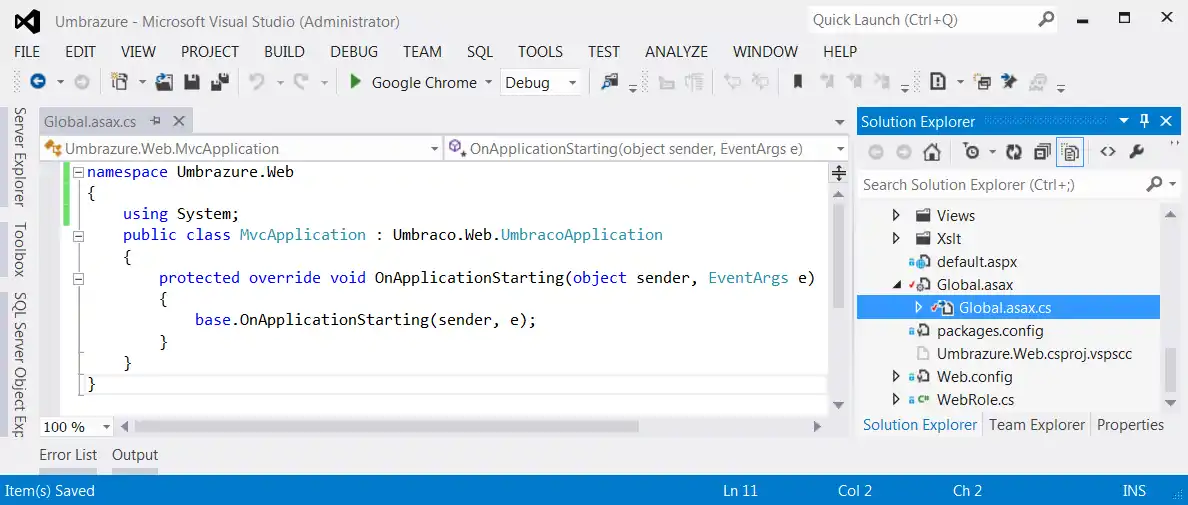Close the Global.asax.cs editor tab
Viewport: 1188px width, 505px height.
click(x=179, y=121)
